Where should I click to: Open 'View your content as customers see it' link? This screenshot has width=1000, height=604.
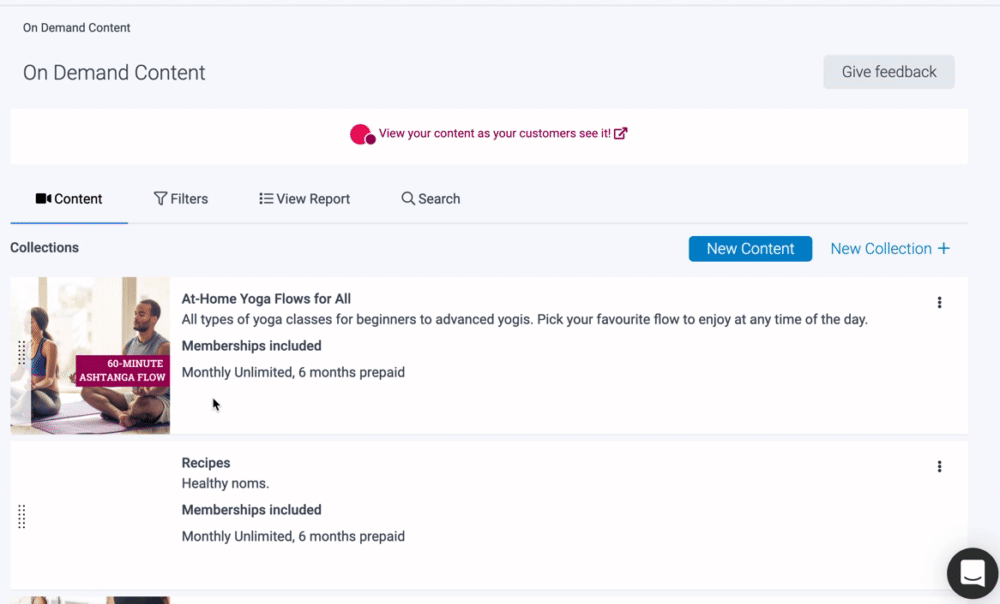[x=494, y=133]
